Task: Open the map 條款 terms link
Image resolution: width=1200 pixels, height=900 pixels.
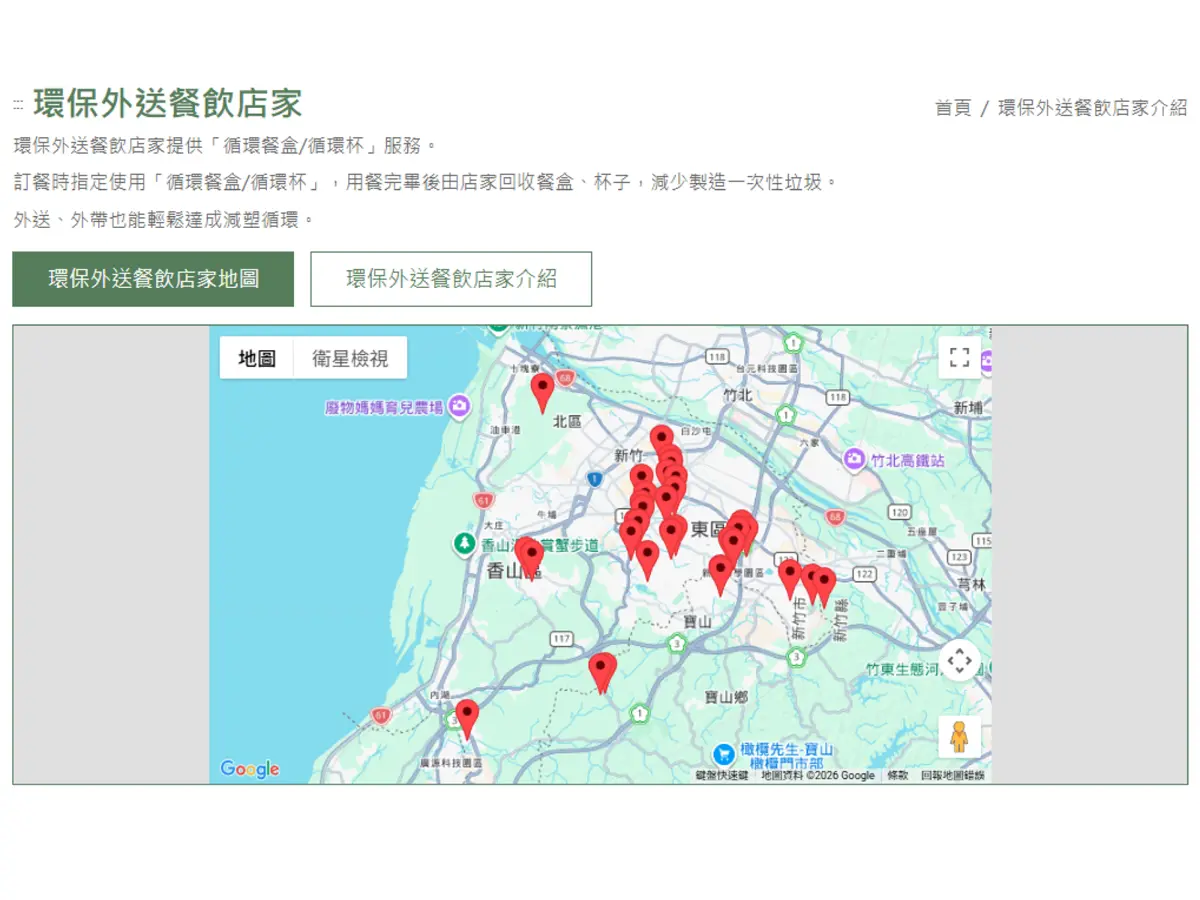Action: click(897, 775)
